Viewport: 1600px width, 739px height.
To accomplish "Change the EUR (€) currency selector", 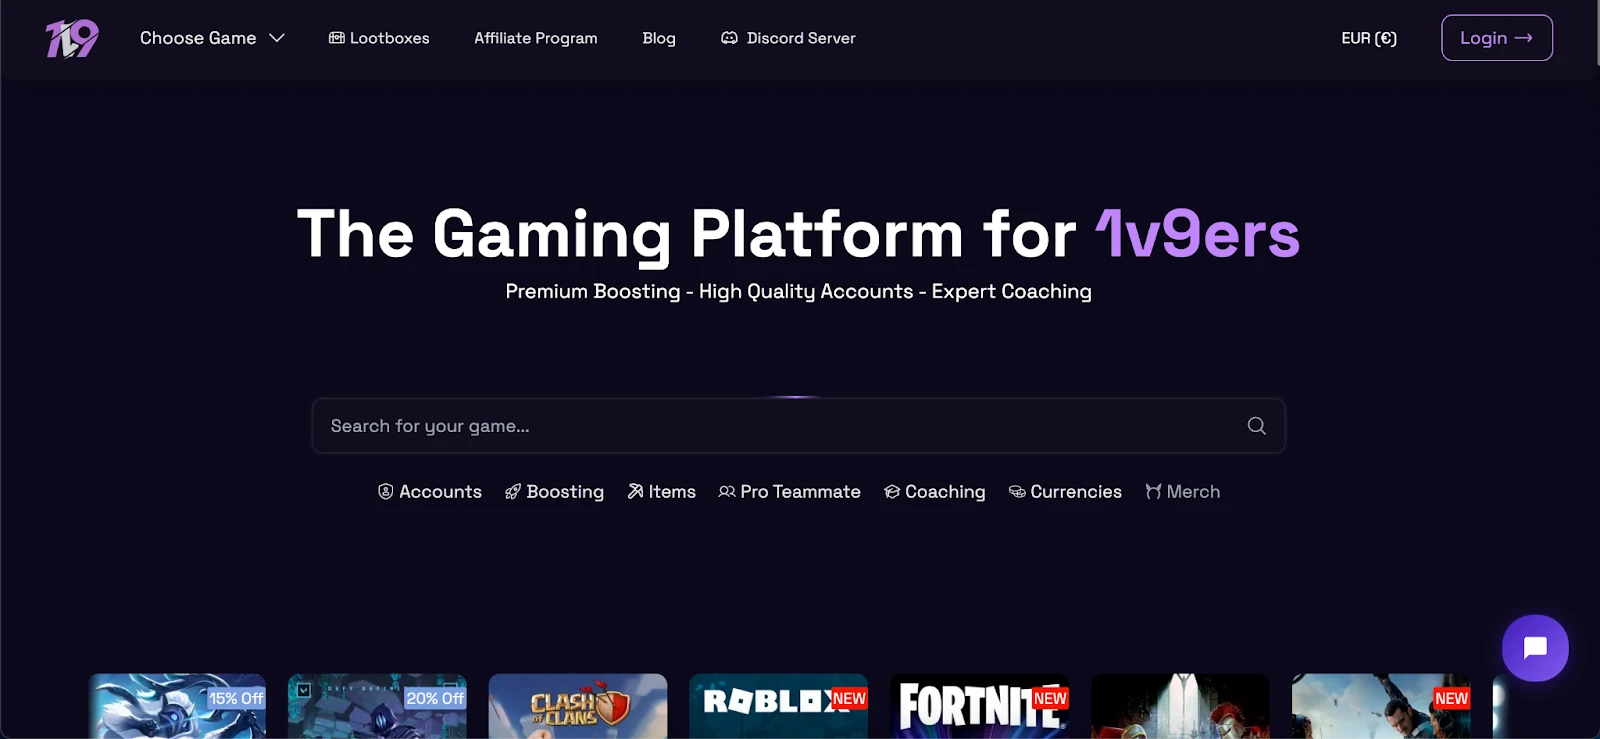I will click(x=1369, y=38).
